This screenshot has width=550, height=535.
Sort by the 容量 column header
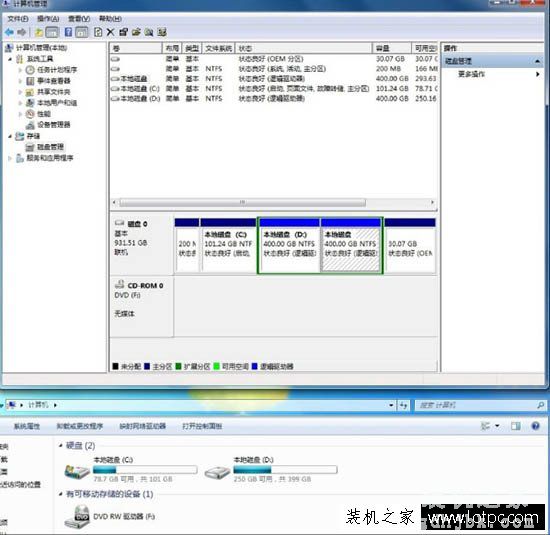point(391,48)
